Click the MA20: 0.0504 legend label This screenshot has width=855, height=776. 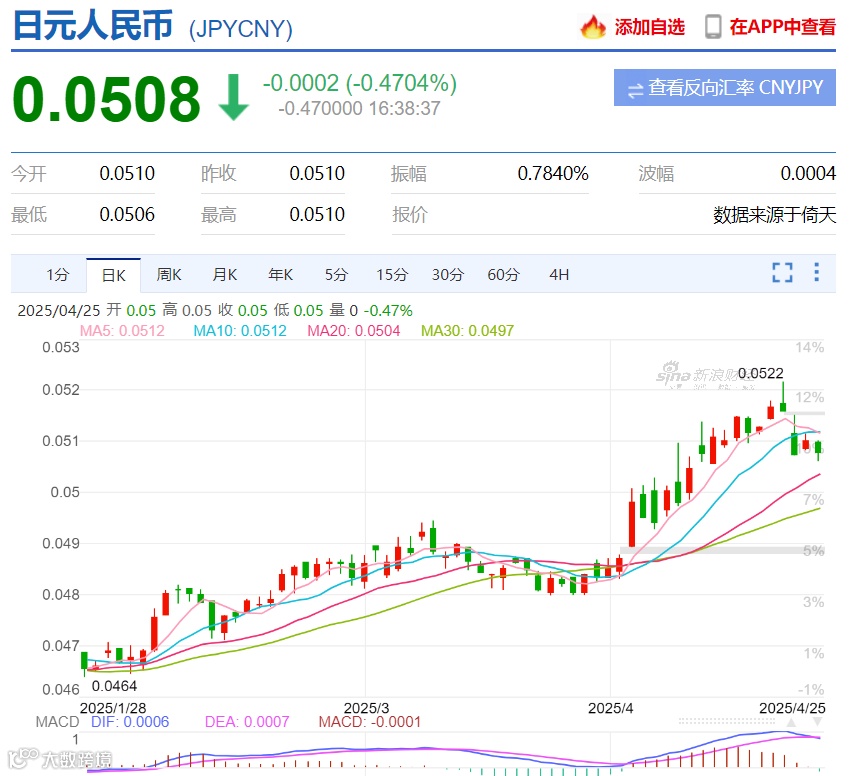pyautogui.click(x=353, y=330)
